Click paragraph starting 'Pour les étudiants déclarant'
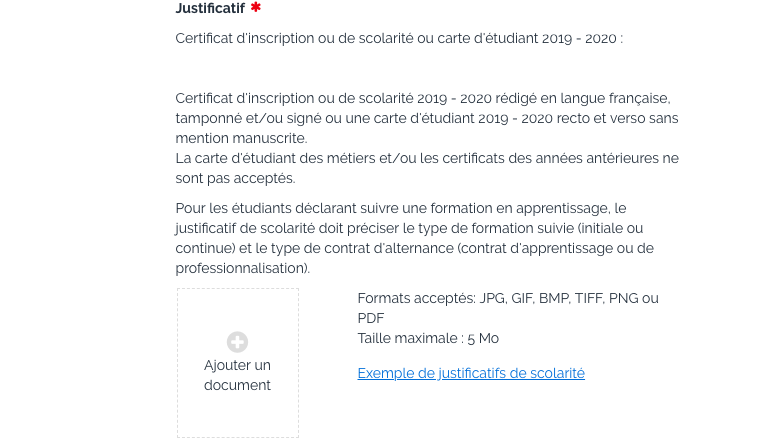 pos(414,238)
